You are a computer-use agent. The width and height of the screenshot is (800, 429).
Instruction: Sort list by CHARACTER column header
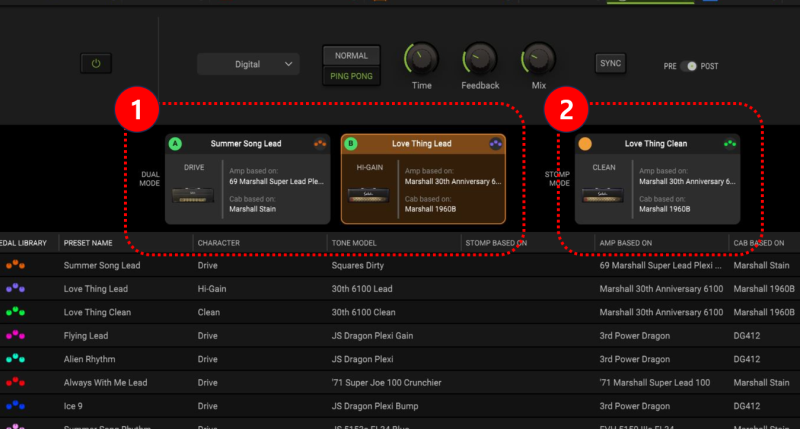pos(219,243)
